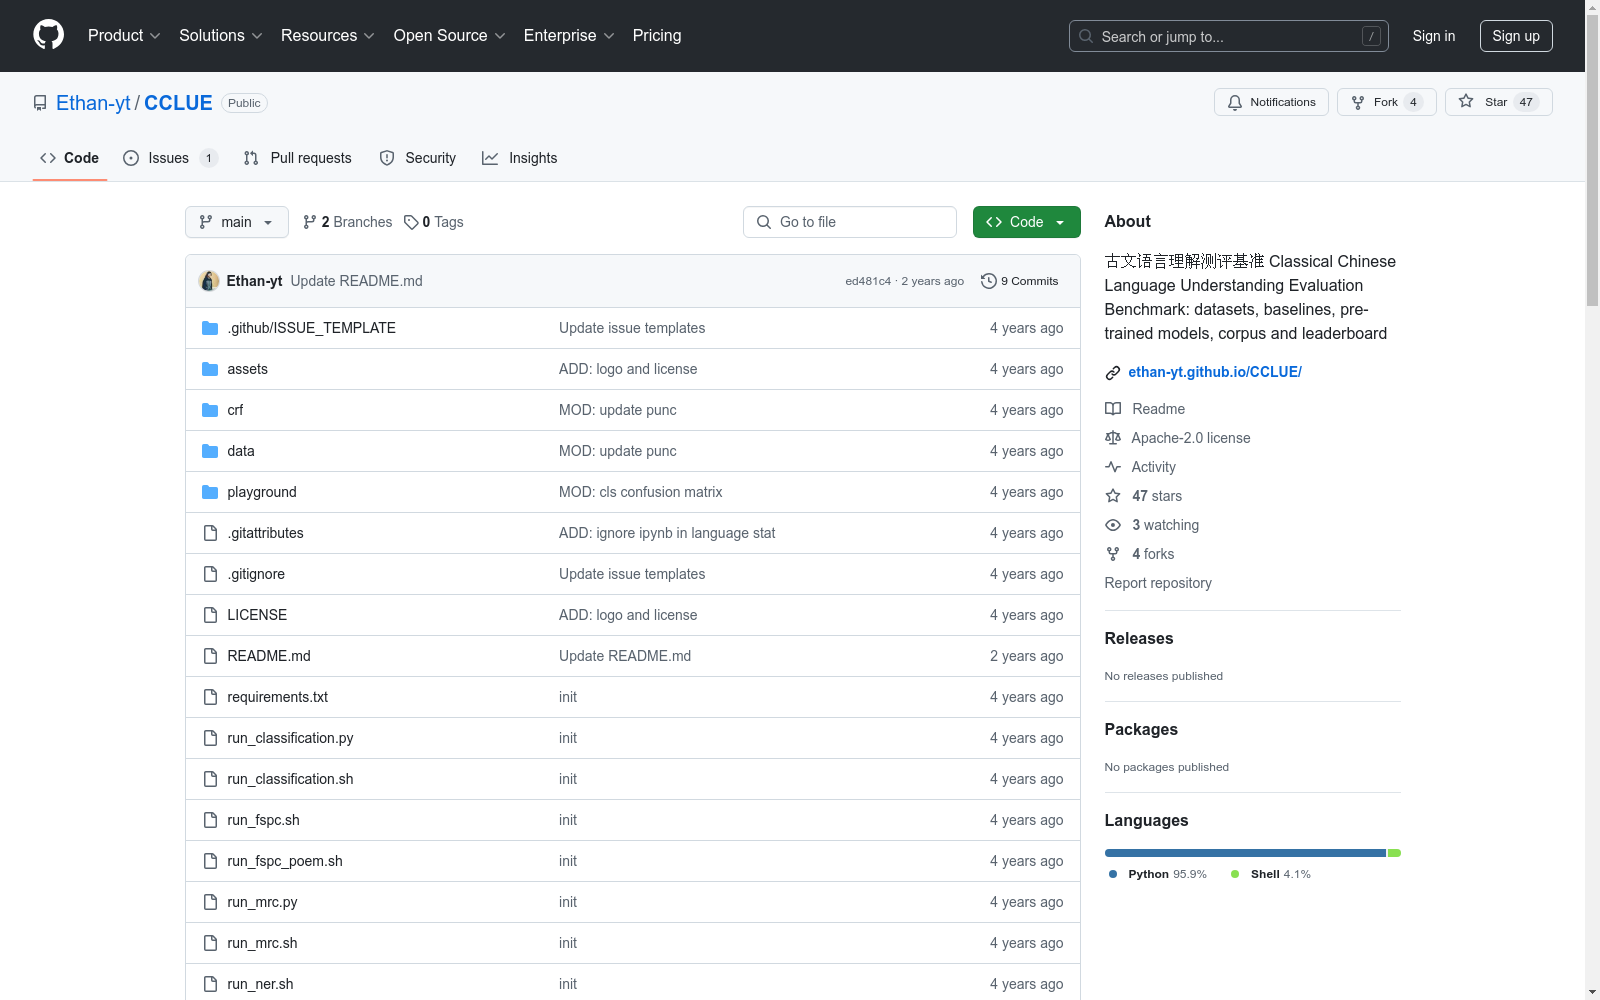Click the Python language bar segment

(1245, 853)
